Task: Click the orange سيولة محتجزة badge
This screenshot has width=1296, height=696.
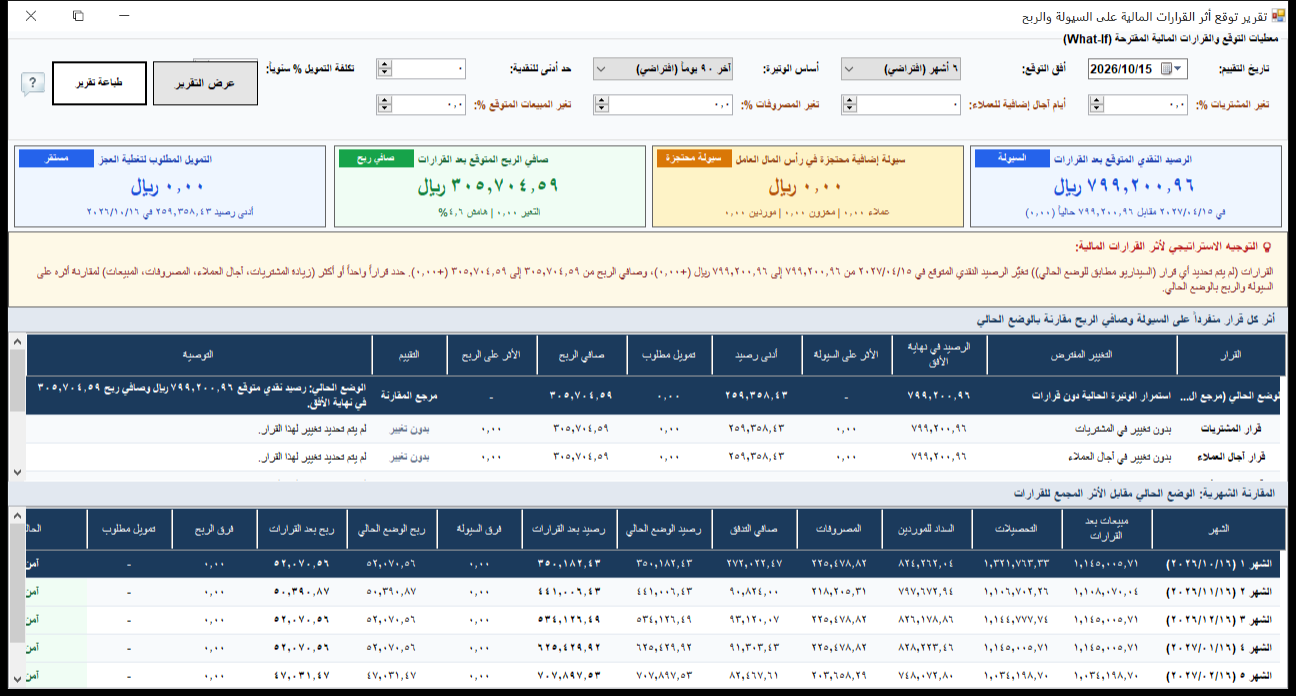Action: coord(695,159)
